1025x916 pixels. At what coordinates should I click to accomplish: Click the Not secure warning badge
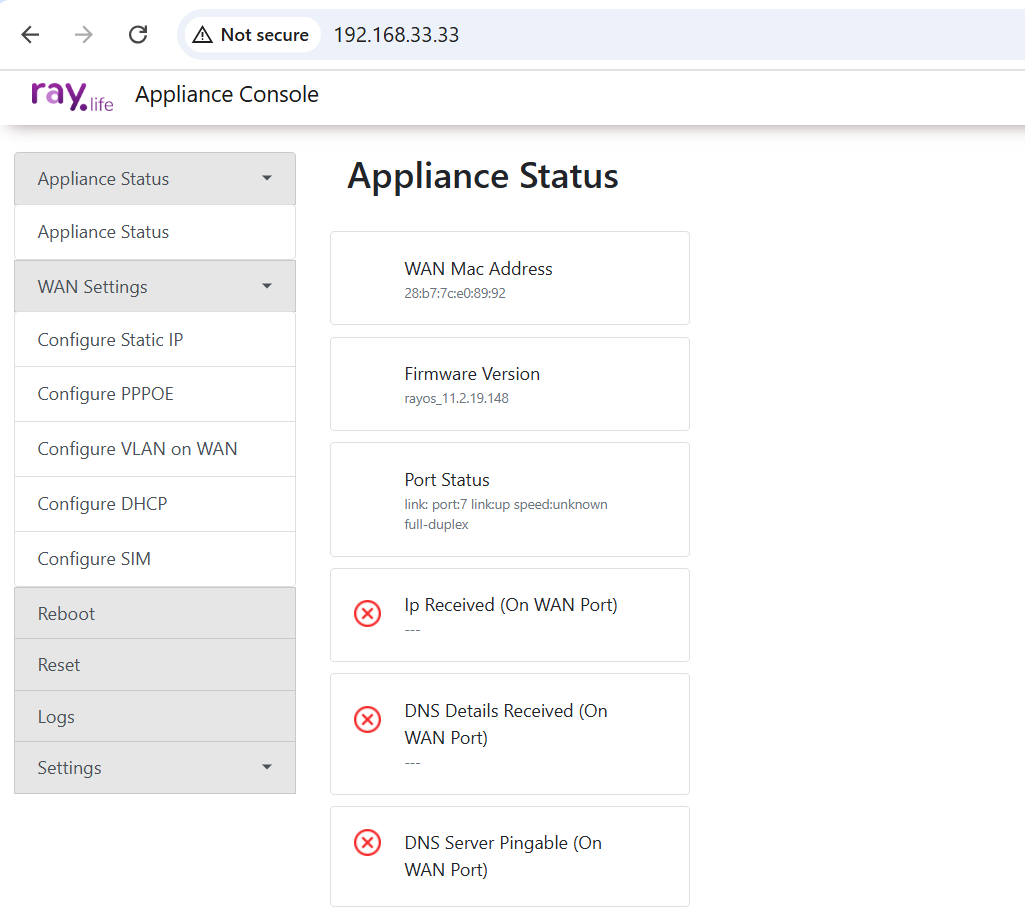point(251,35)
